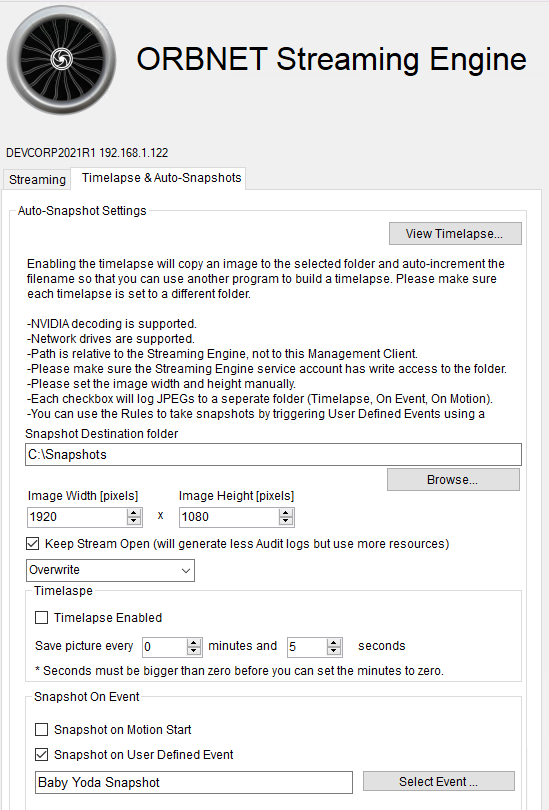
Task: Open View Timelapse window
Action: tap(455, 233)
